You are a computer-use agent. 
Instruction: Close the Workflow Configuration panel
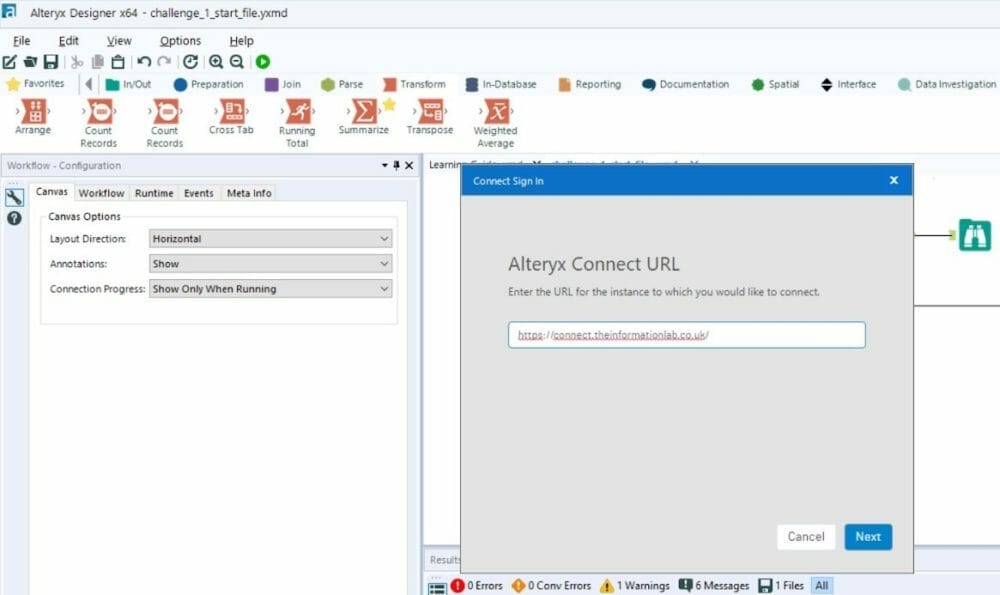(x=409, y=165)
